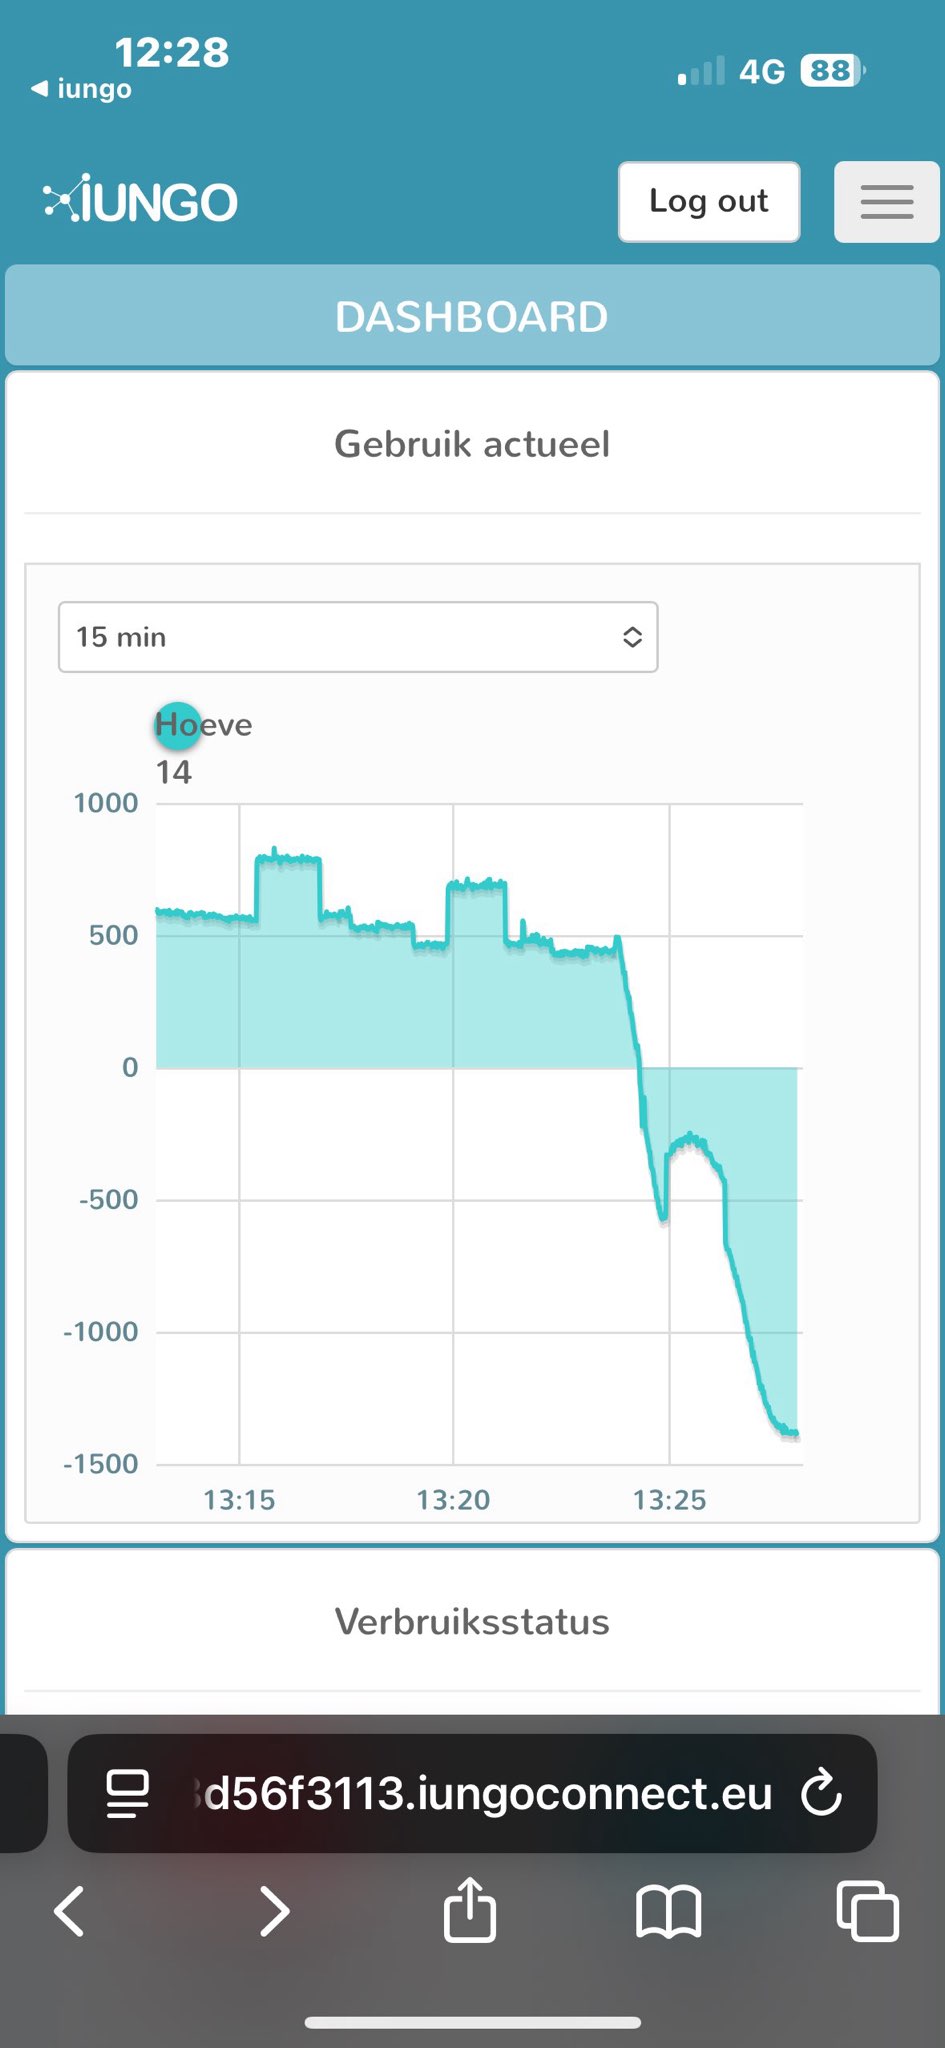Image resolution: width=945 pixels, height=2048 pixels.
Task: Click the Hoeve legend color dot
Action: tap(177, 725)
